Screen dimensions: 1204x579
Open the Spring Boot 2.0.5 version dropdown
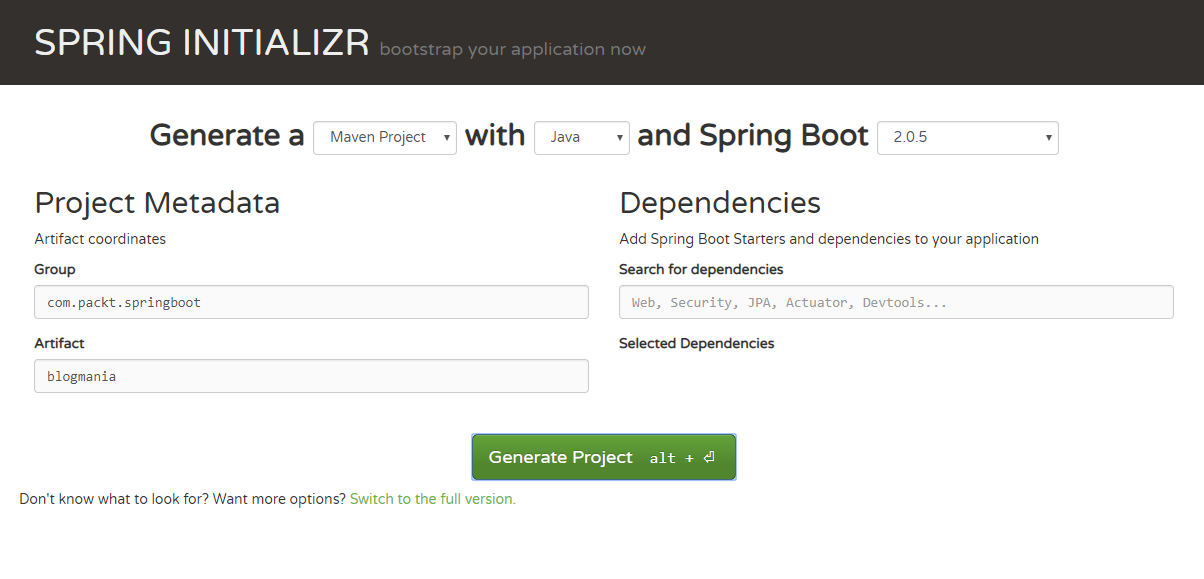[967, 138]
